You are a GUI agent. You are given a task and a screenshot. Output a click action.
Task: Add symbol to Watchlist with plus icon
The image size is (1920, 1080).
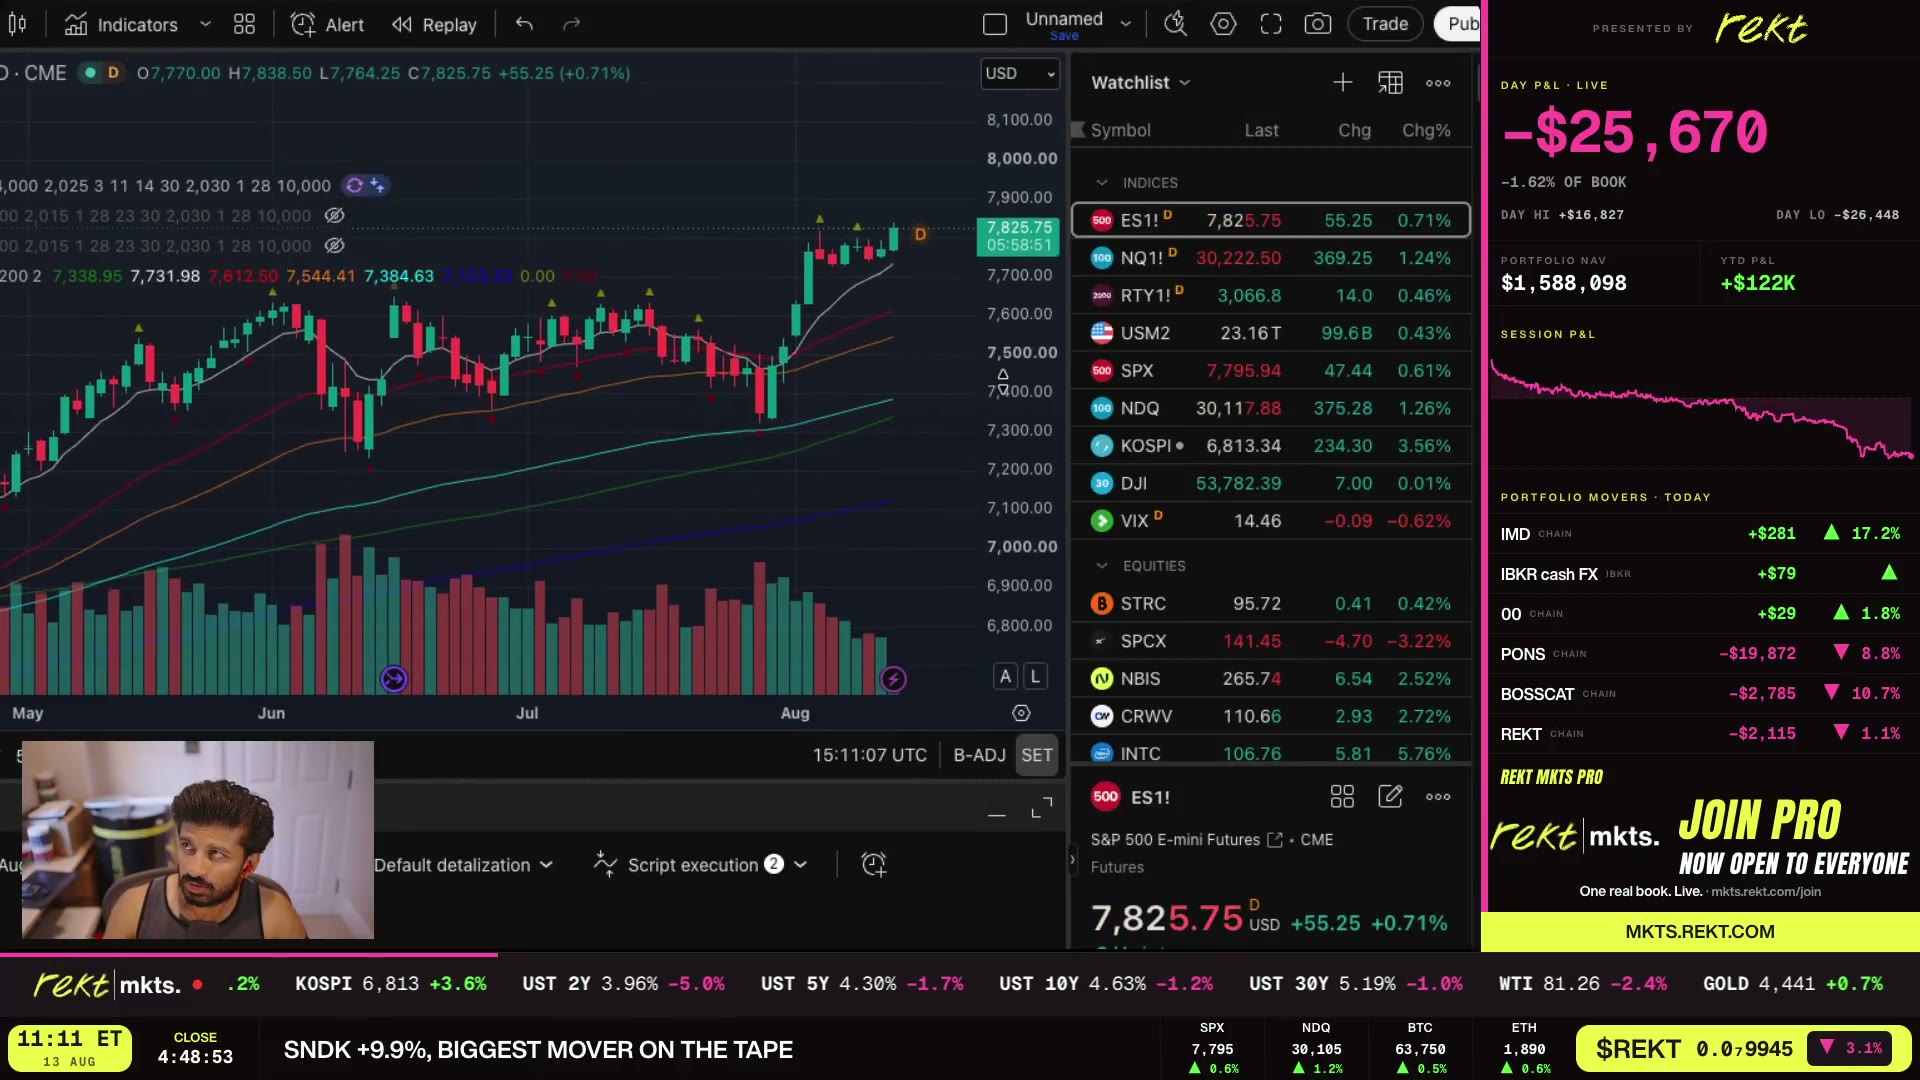(x=1343, y=82)
